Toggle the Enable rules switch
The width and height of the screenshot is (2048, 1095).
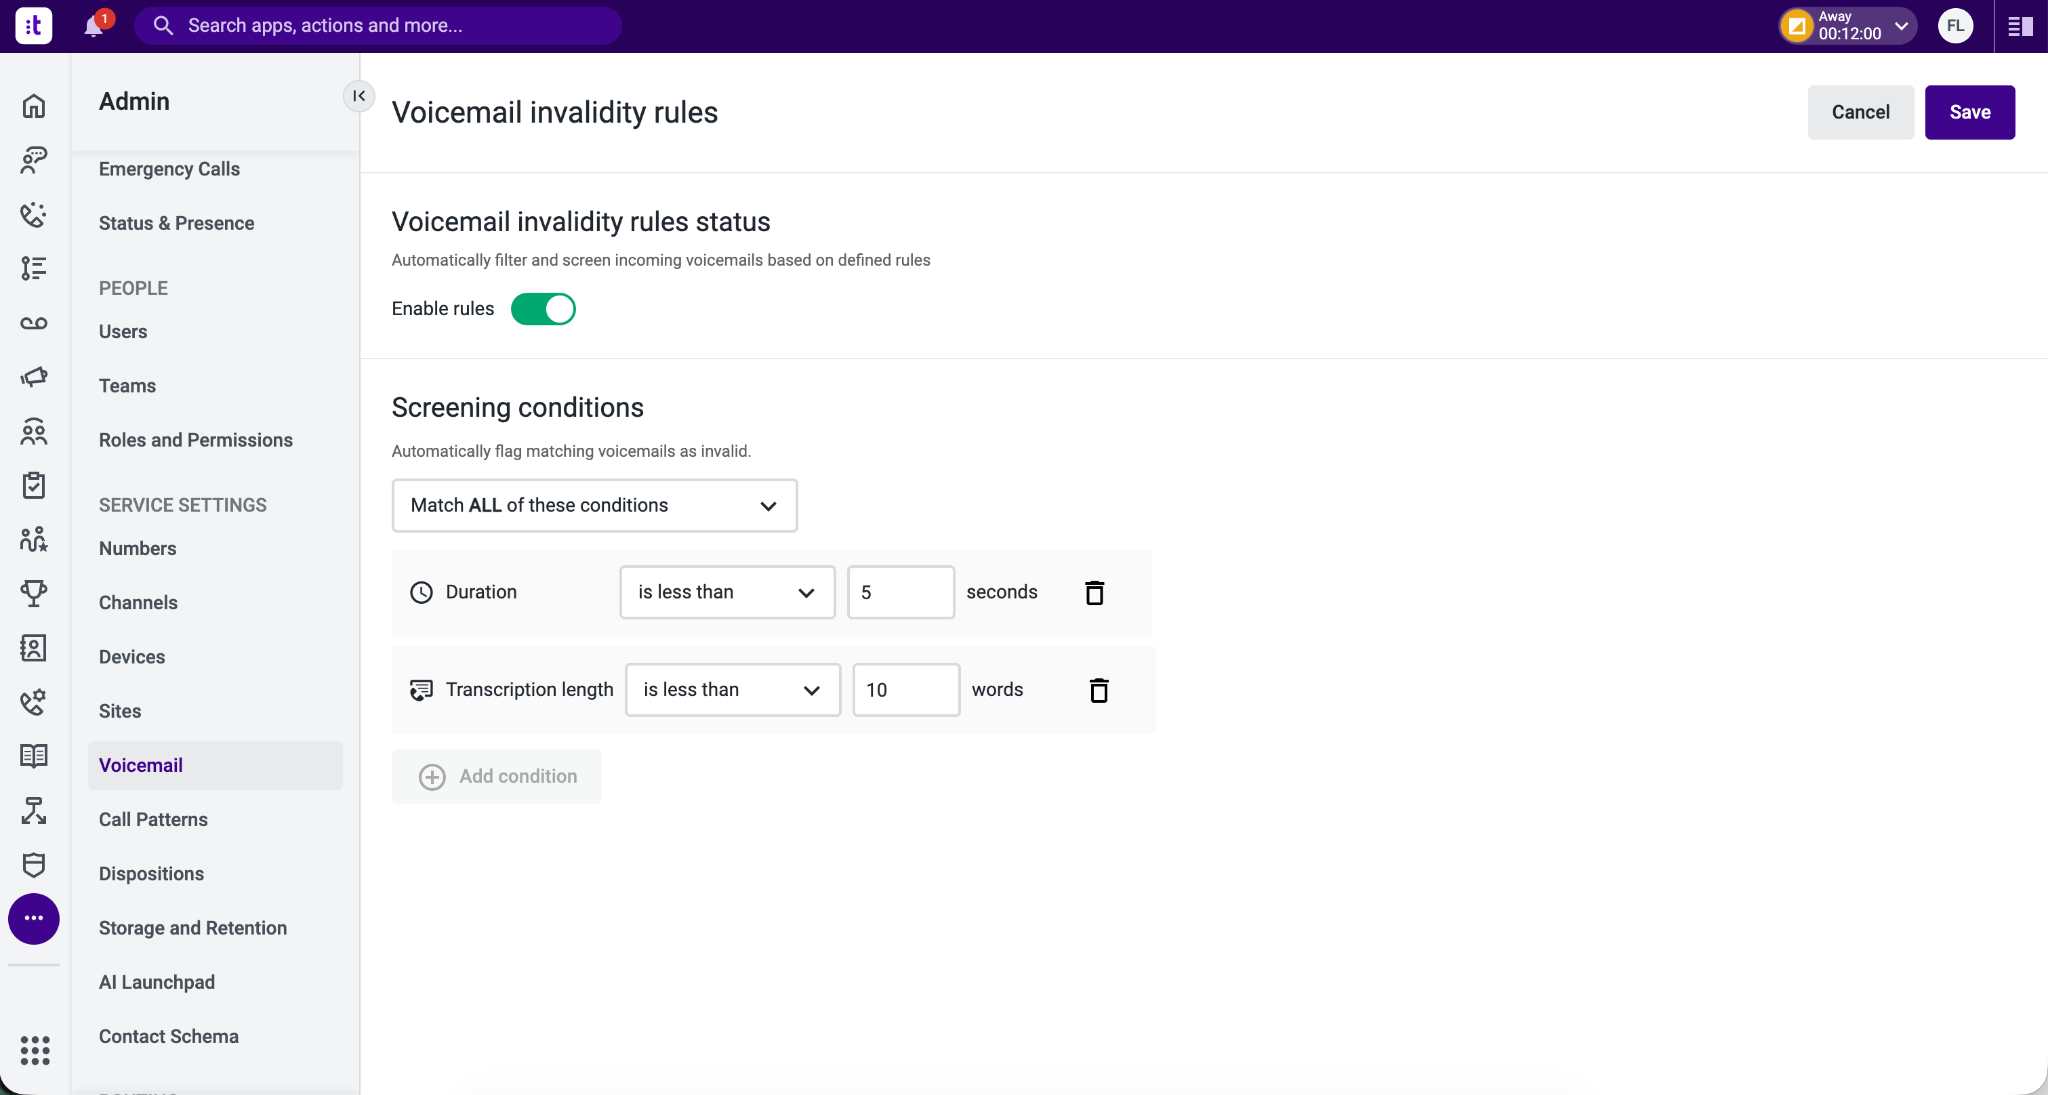pos(543,309)
